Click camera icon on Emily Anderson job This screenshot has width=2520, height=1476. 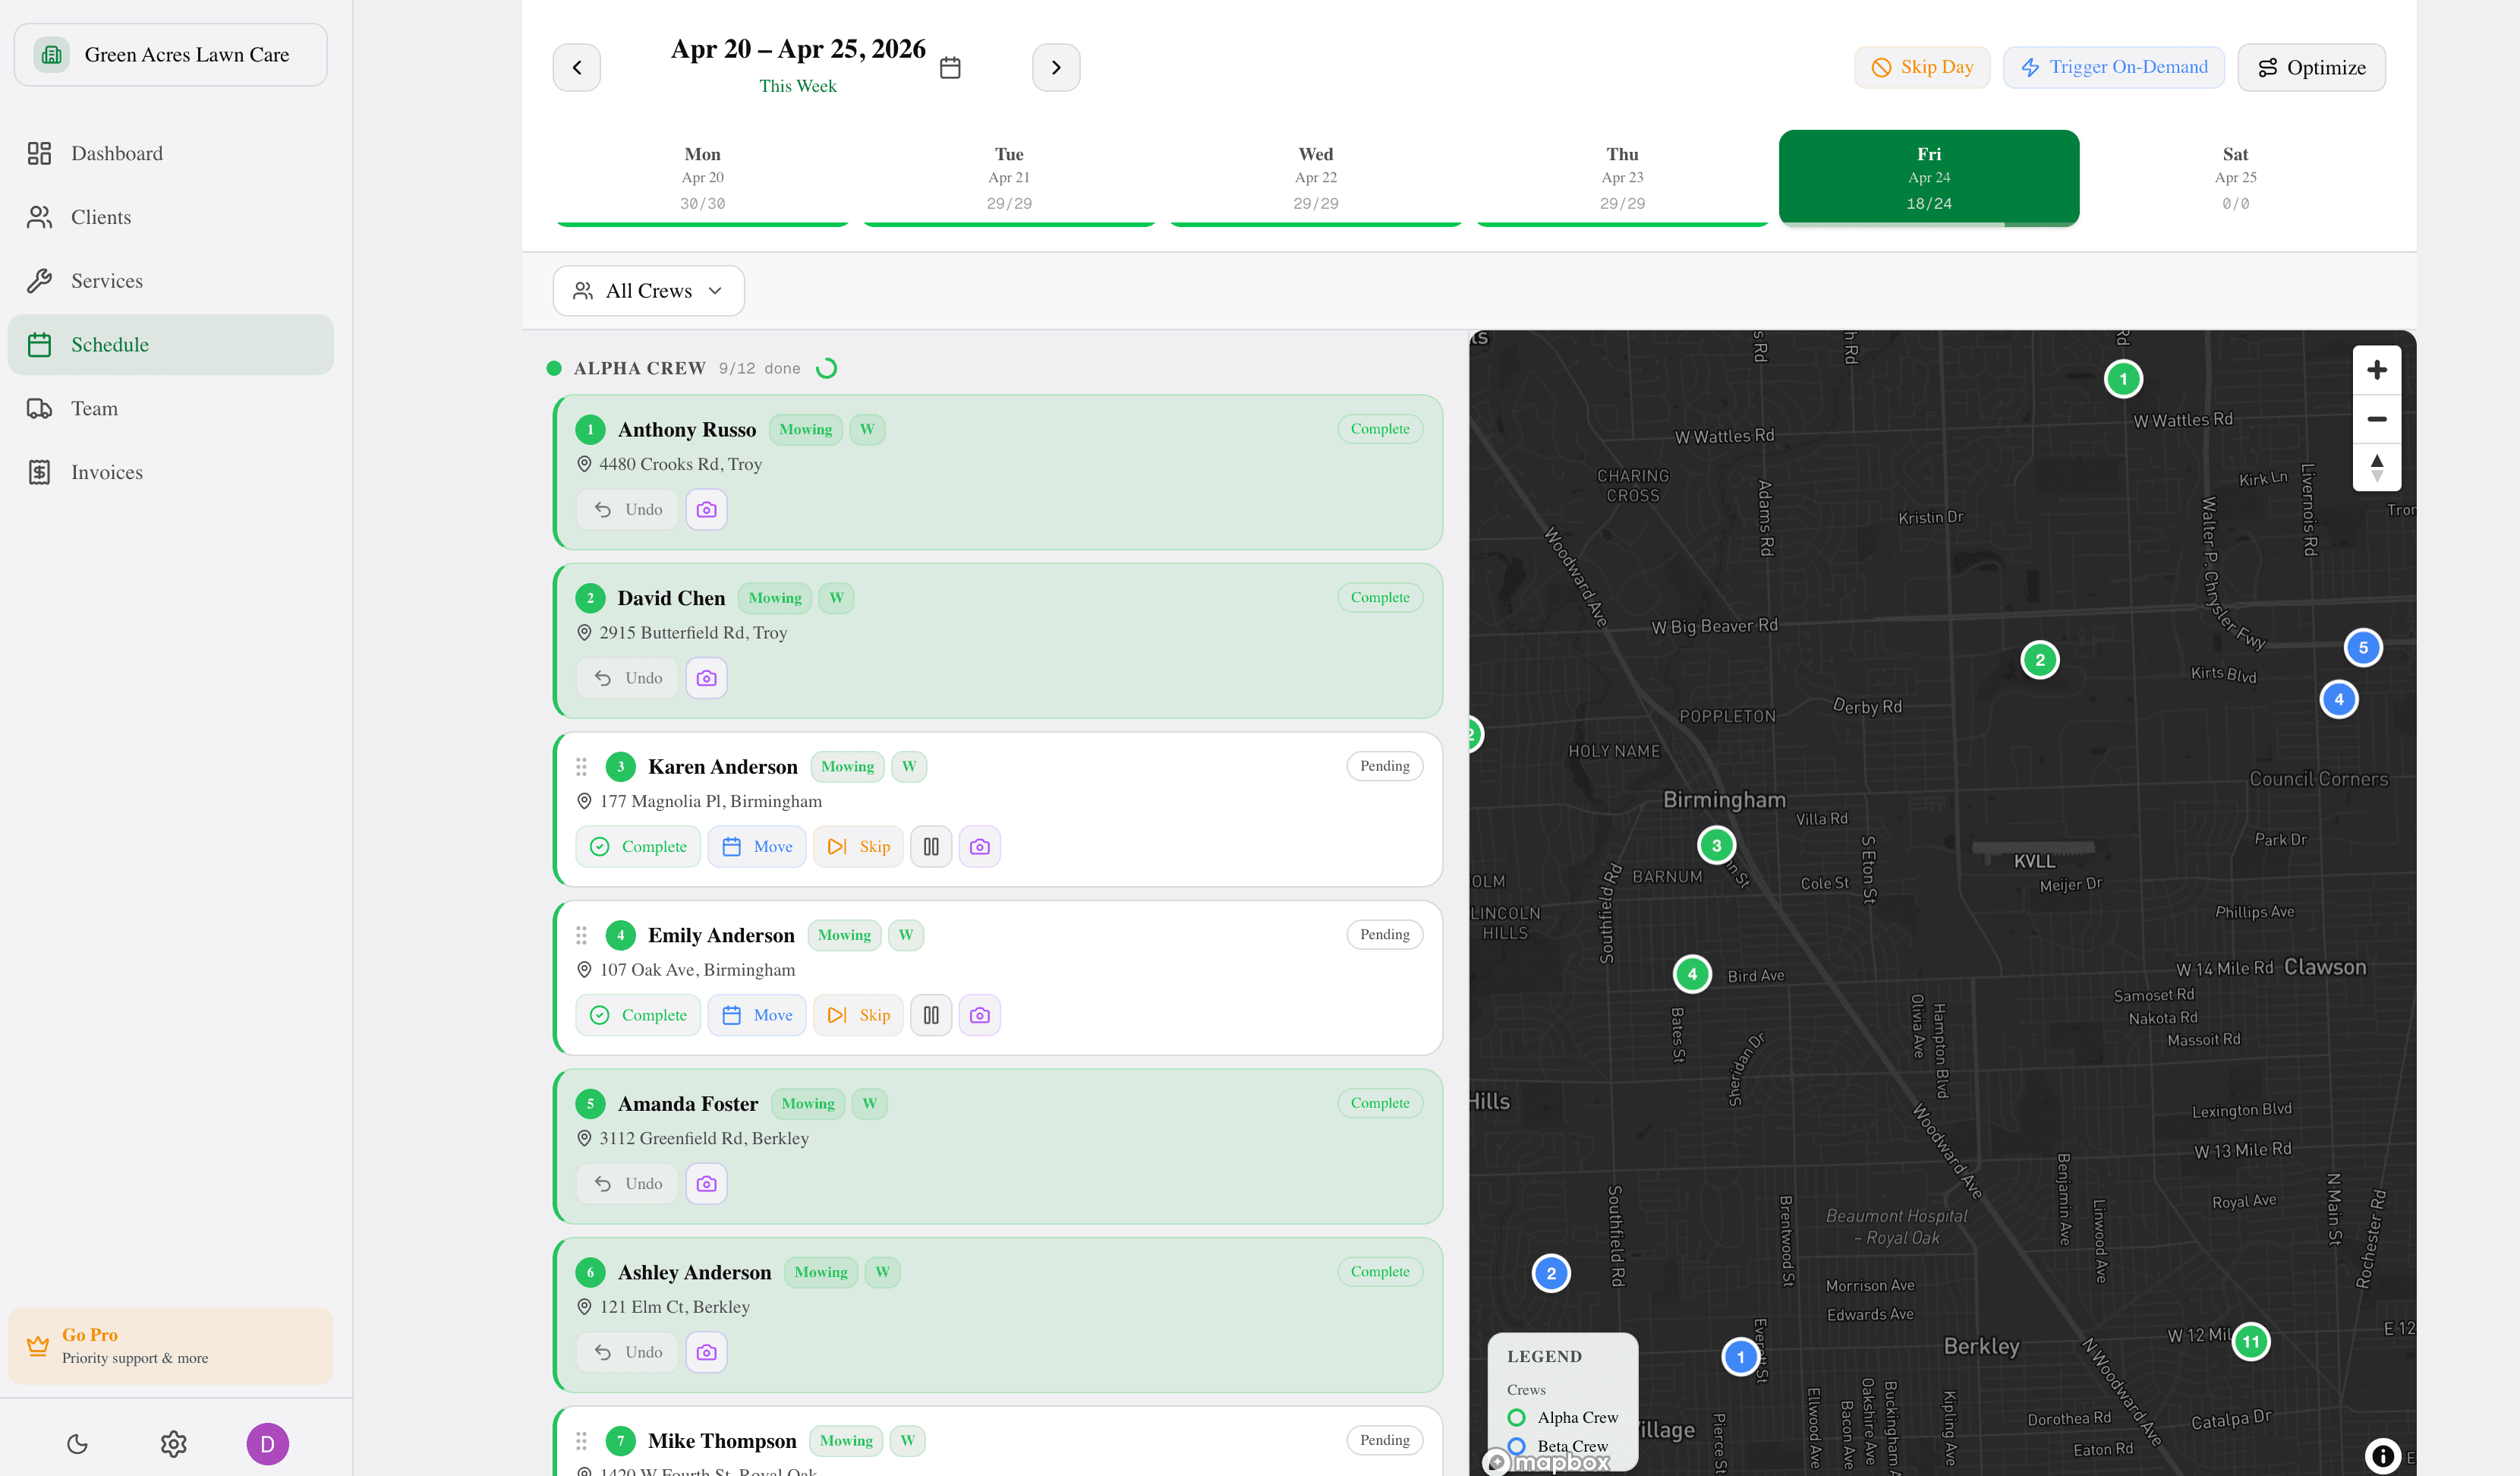pos(979,1015)
